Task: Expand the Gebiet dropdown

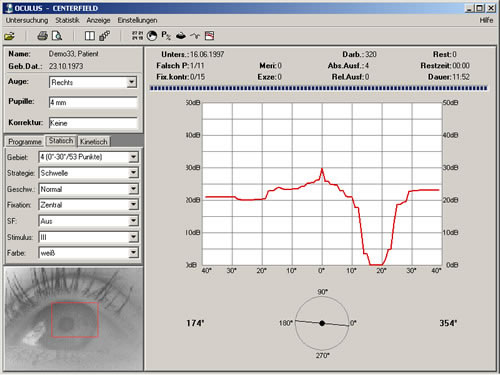Action: pyautogui.click(x=133, y=157)
